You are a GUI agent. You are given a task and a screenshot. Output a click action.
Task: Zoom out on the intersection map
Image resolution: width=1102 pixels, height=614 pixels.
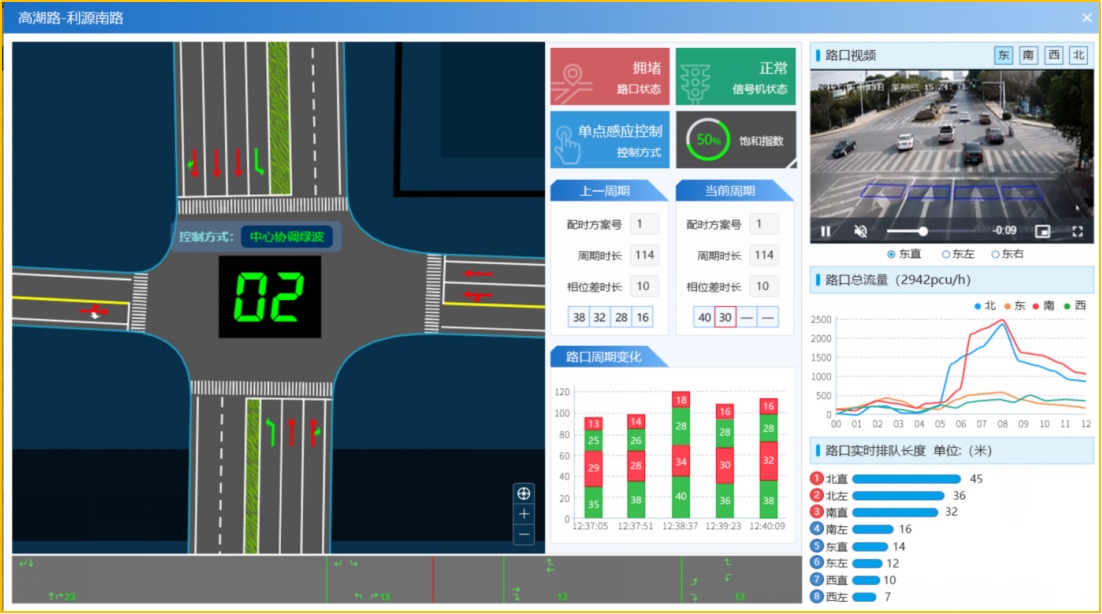click(x=524, y=535)
